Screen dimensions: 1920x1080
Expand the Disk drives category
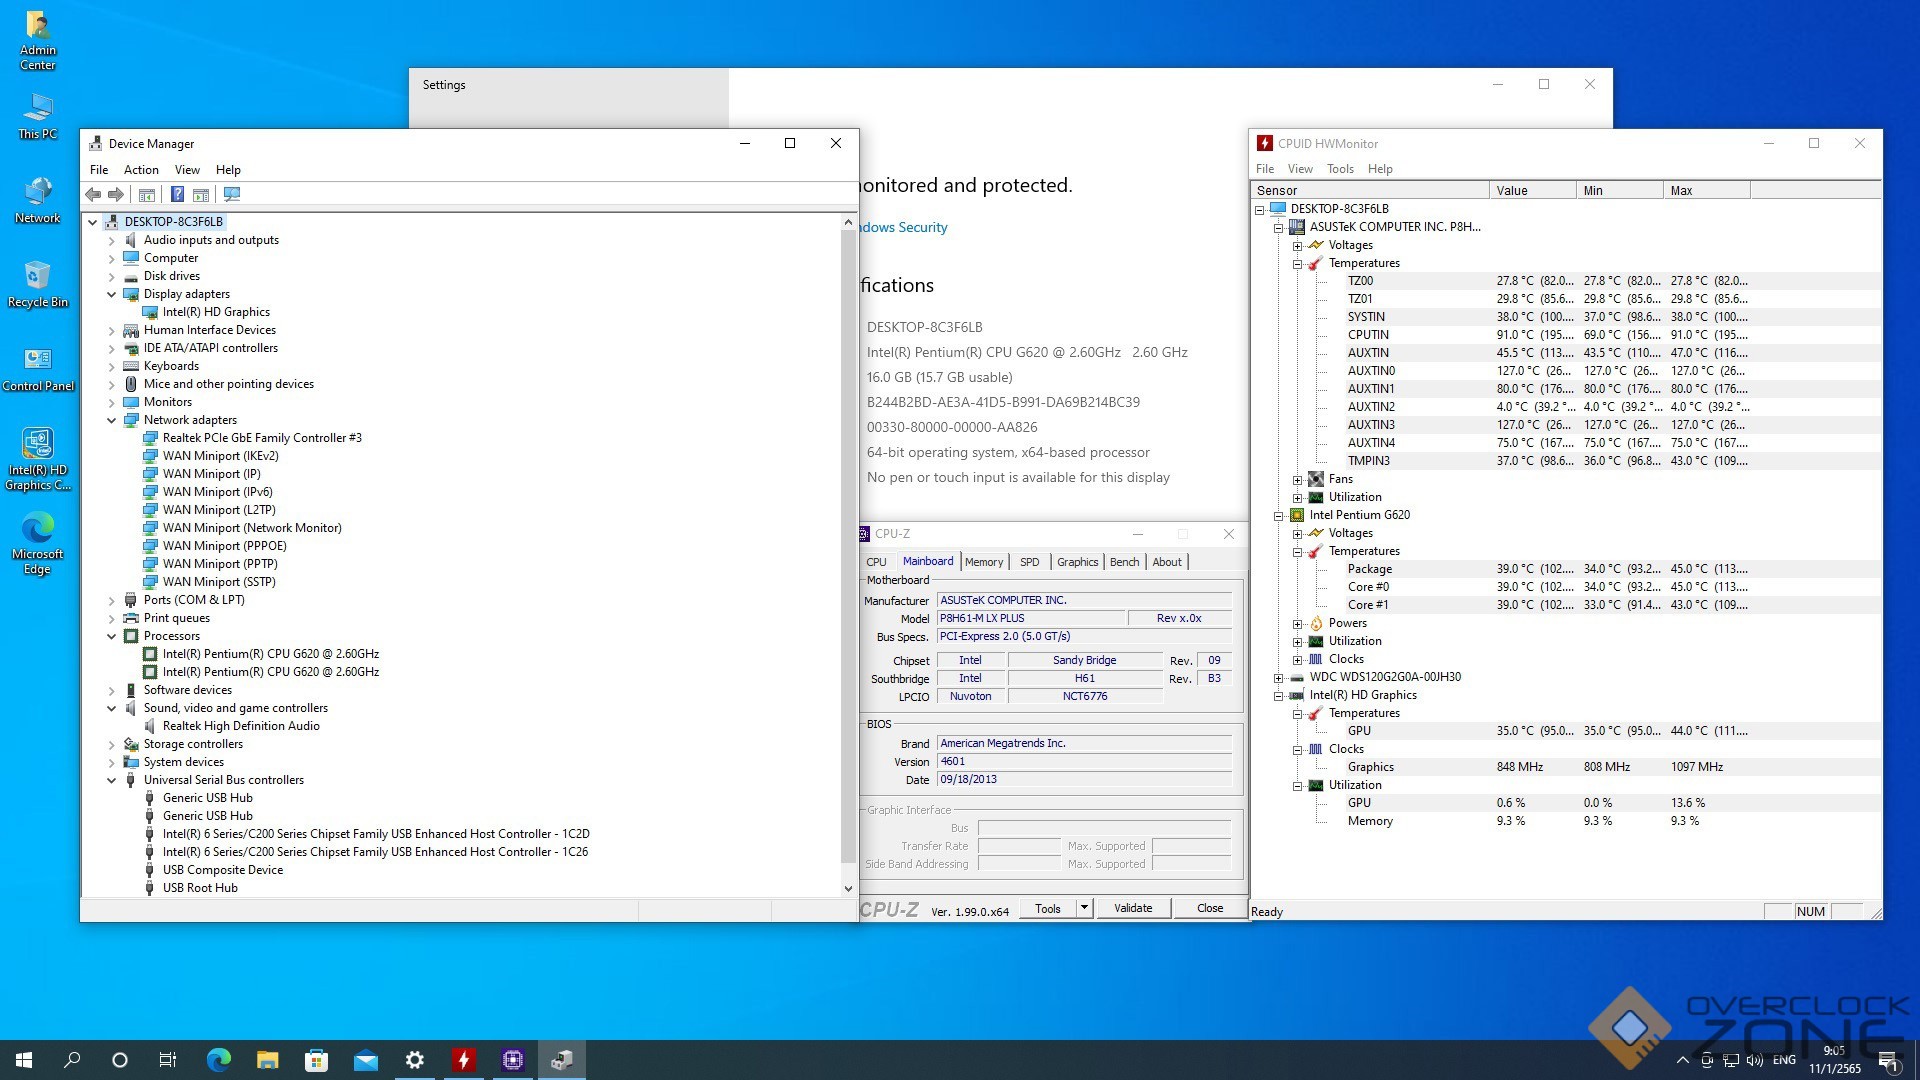pyautogui.click(x=111, y=276)
